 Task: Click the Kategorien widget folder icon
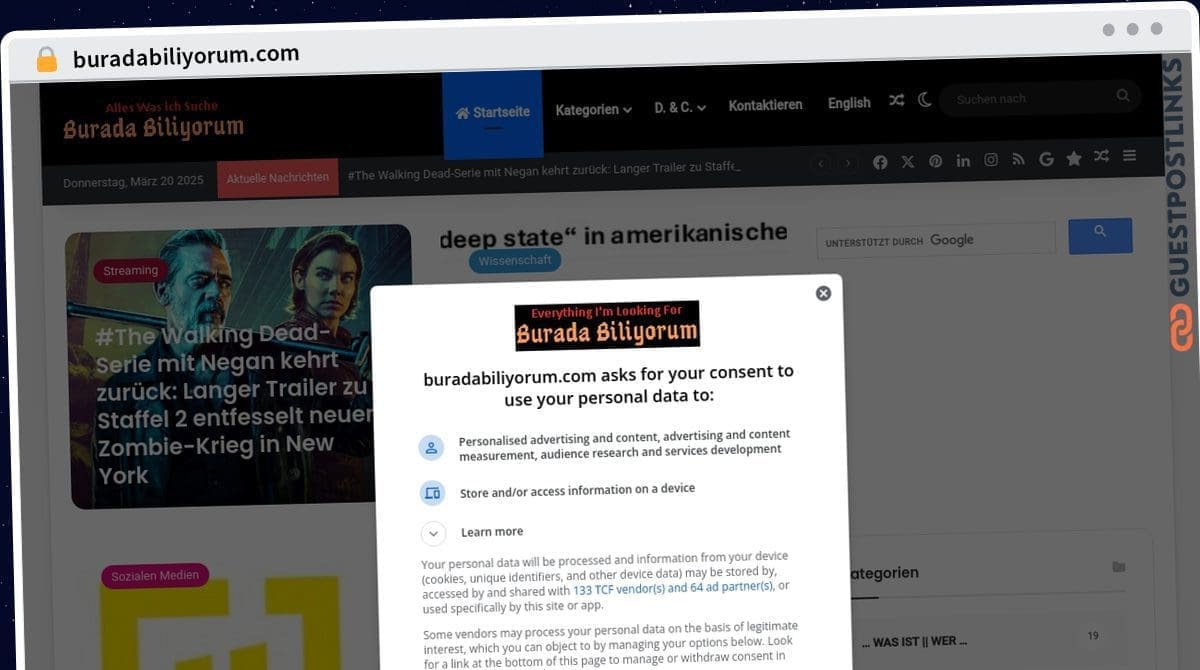1118,567
